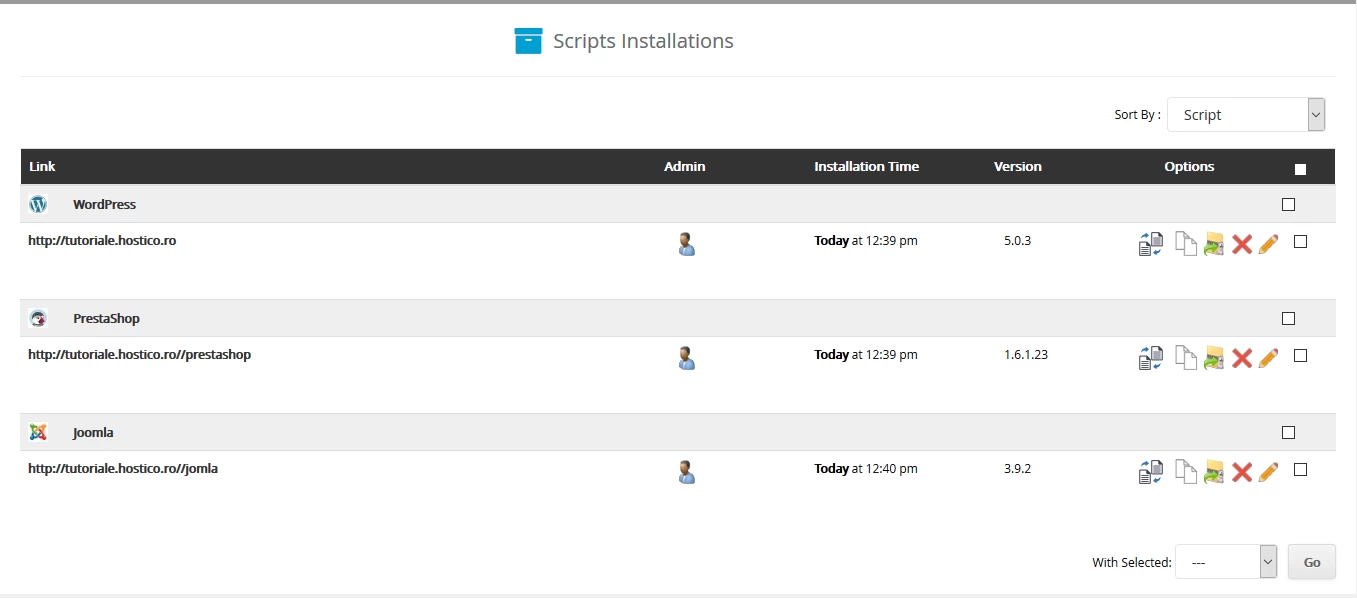
Task: Expand the With Selected action dropdown
Action: tap(1226, 562)
